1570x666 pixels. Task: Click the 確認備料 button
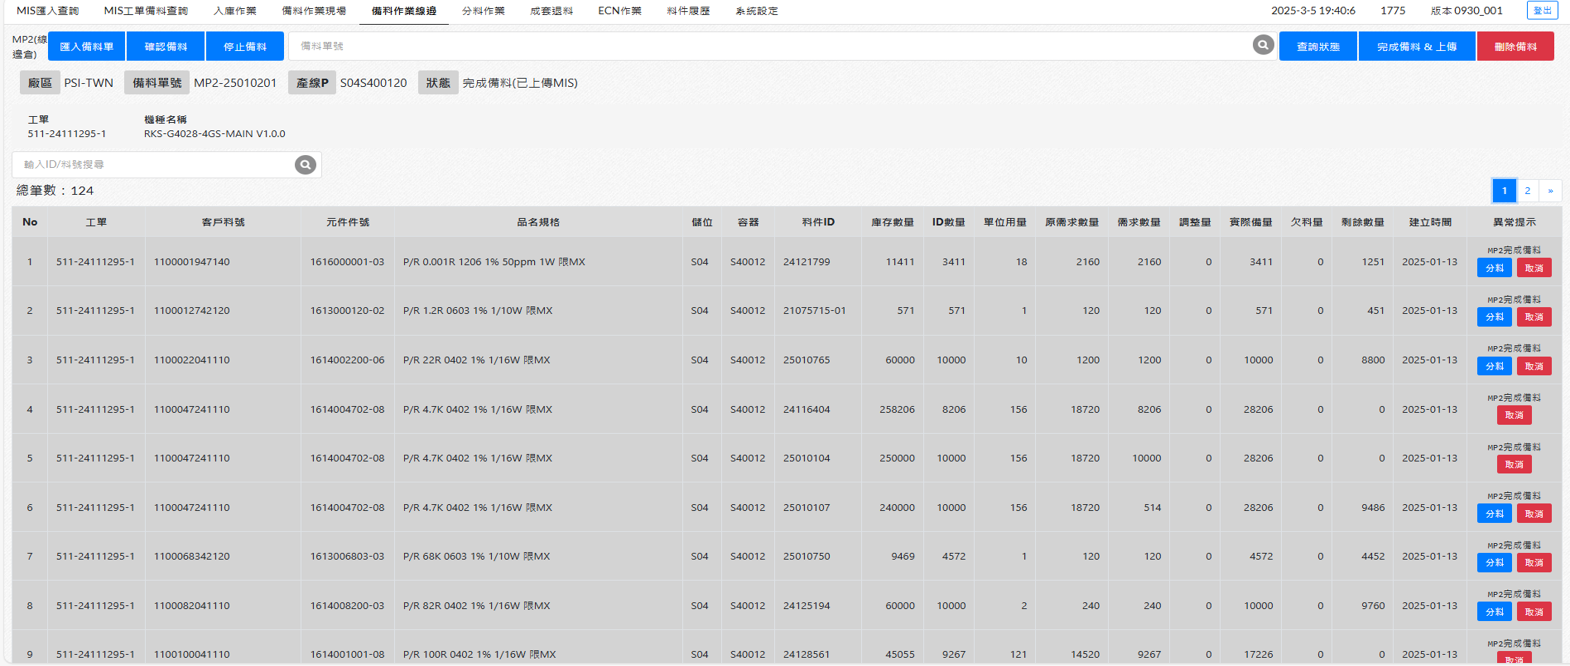point(166,46)
